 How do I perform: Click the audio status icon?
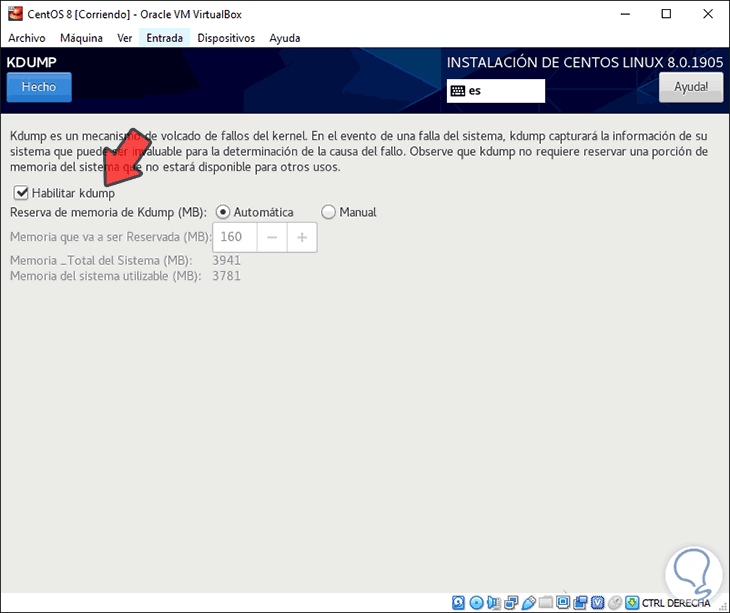pos(494,603)
